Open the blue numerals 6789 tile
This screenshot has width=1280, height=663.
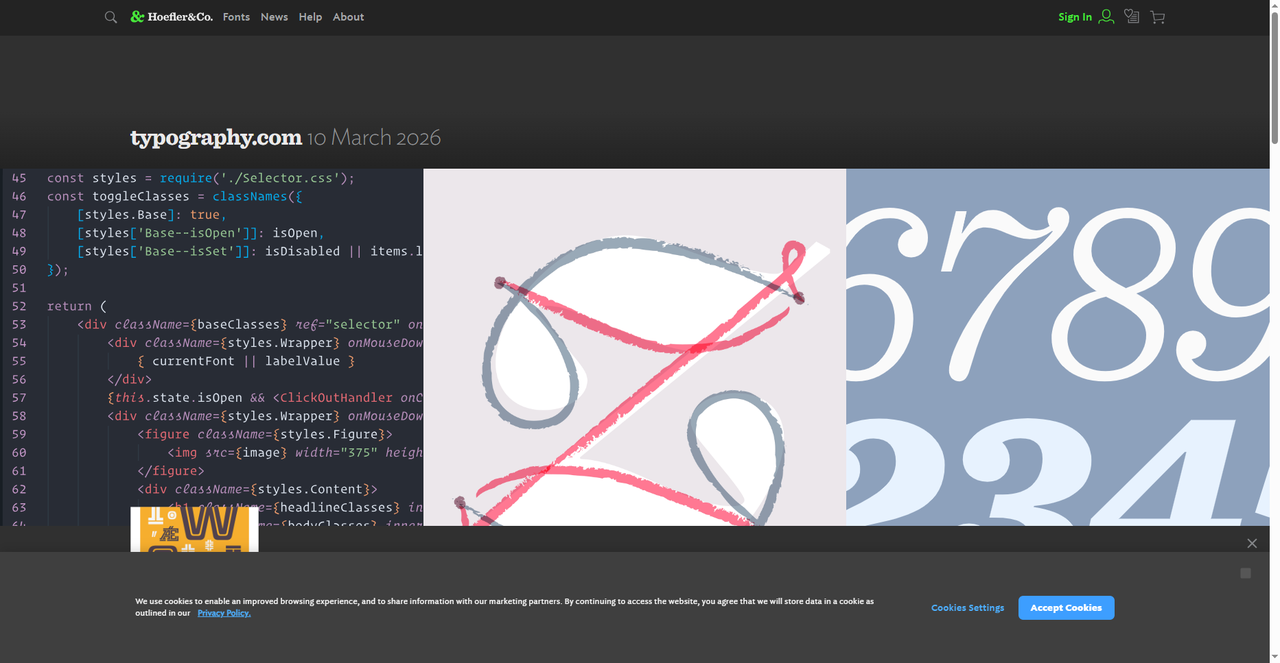[x=1060, y=345]
